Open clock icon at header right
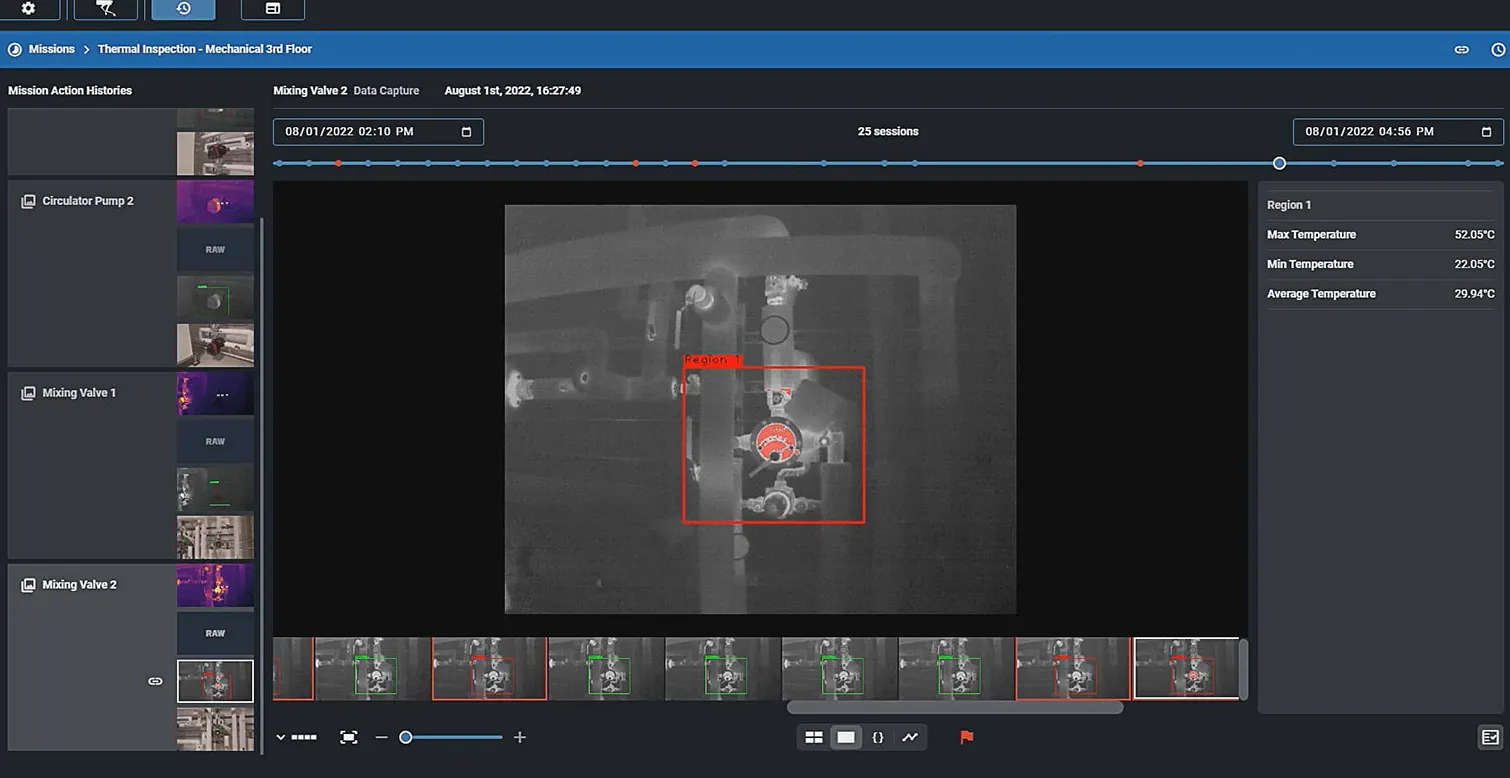 click(1497, 49)
